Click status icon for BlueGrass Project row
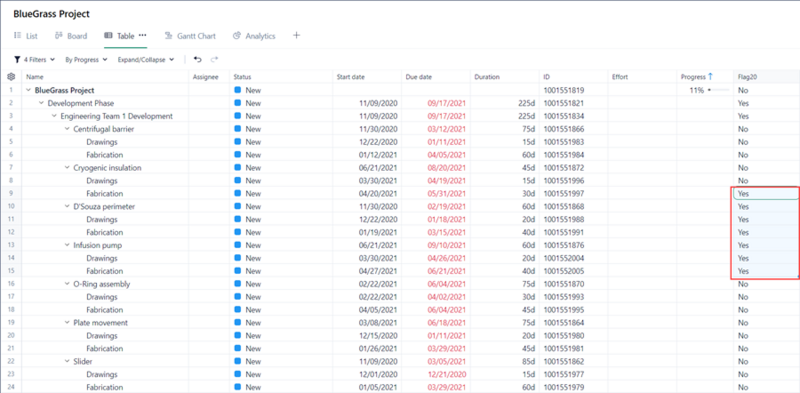Viewport: 800px width, 393px height. coord(237,90)
